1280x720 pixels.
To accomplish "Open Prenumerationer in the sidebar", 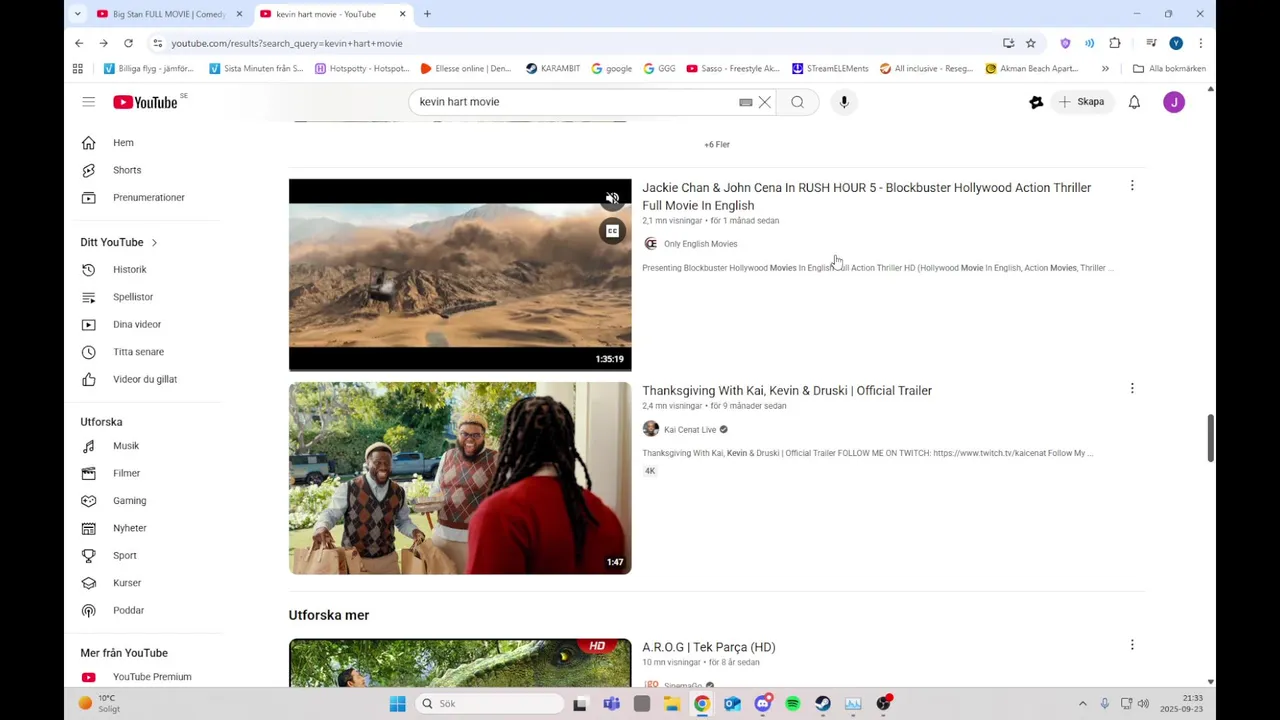I will tap(150, 198).
